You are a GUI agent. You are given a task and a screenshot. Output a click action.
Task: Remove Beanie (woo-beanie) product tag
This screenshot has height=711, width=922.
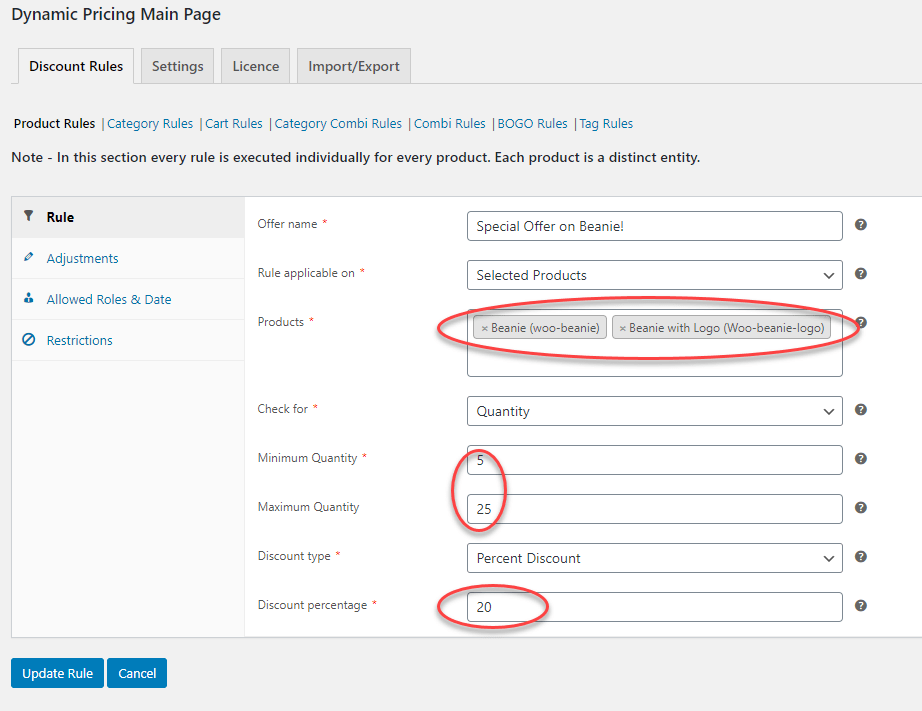click(x=485, y=329)
